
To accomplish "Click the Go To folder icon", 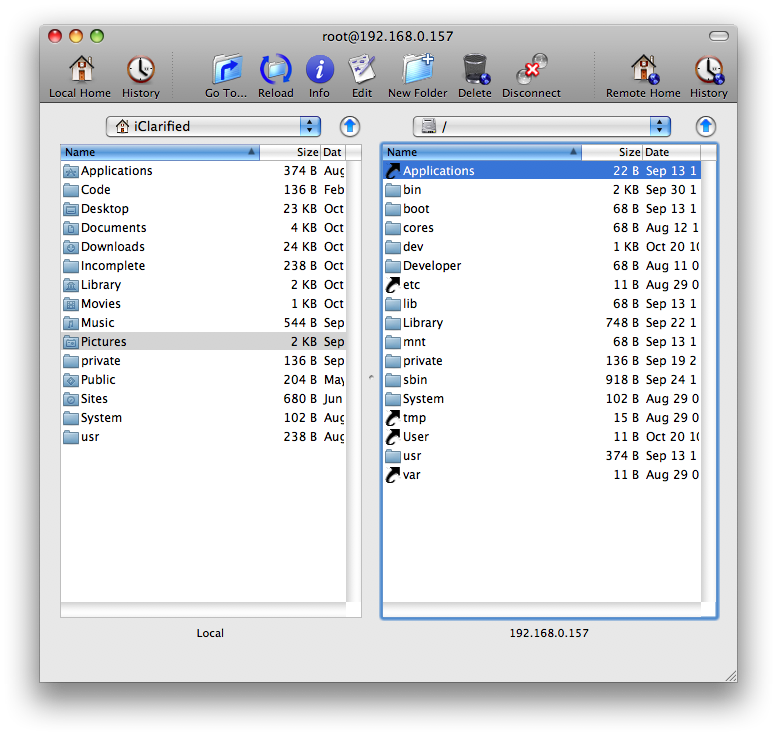I will (x=226, y=70).
